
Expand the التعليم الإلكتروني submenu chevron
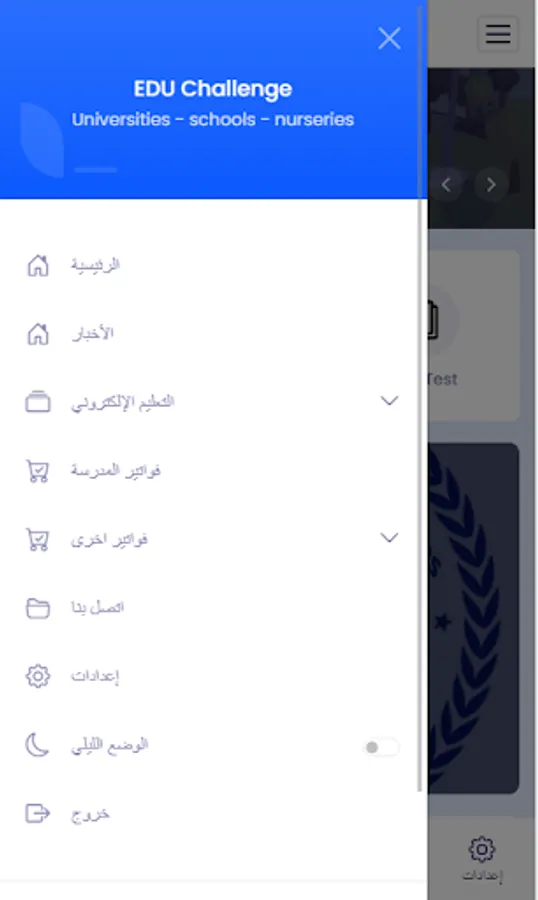(389, 401)
